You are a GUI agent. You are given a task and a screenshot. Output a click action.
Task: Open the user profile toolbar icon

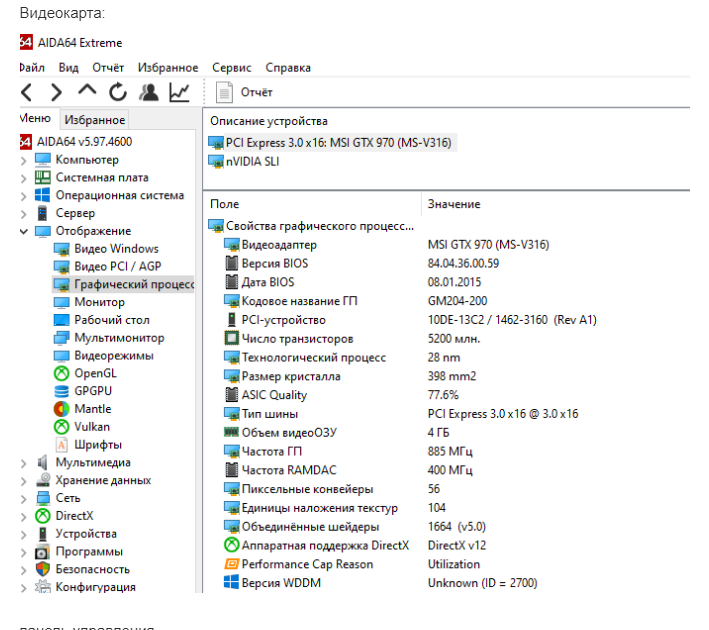point(149,93)
